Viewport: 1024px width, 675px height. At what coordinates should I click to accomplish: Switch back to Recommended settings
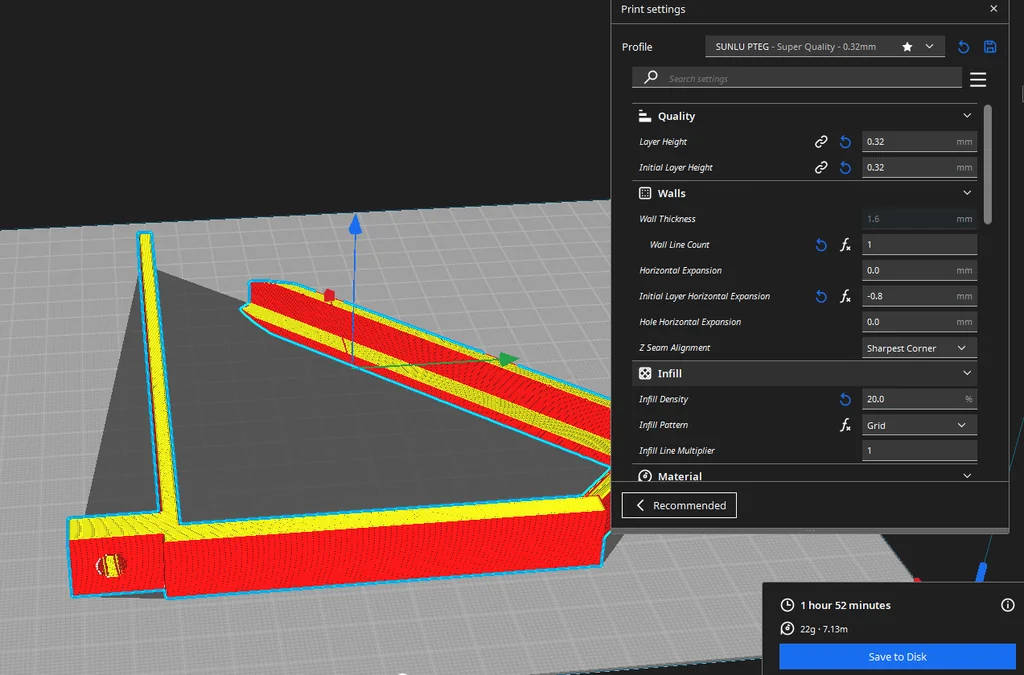(680, 505)
